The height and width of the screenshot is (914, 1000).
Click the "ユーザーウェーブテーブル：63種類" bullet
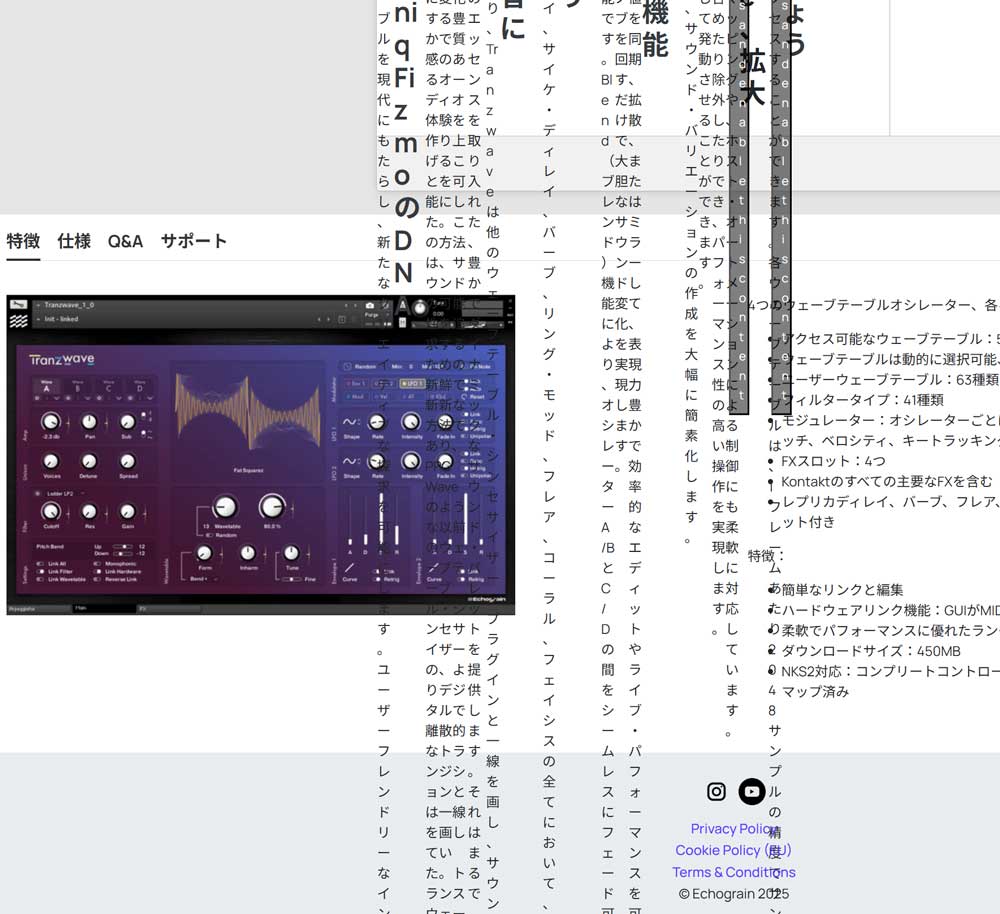(x=890, y=380)
